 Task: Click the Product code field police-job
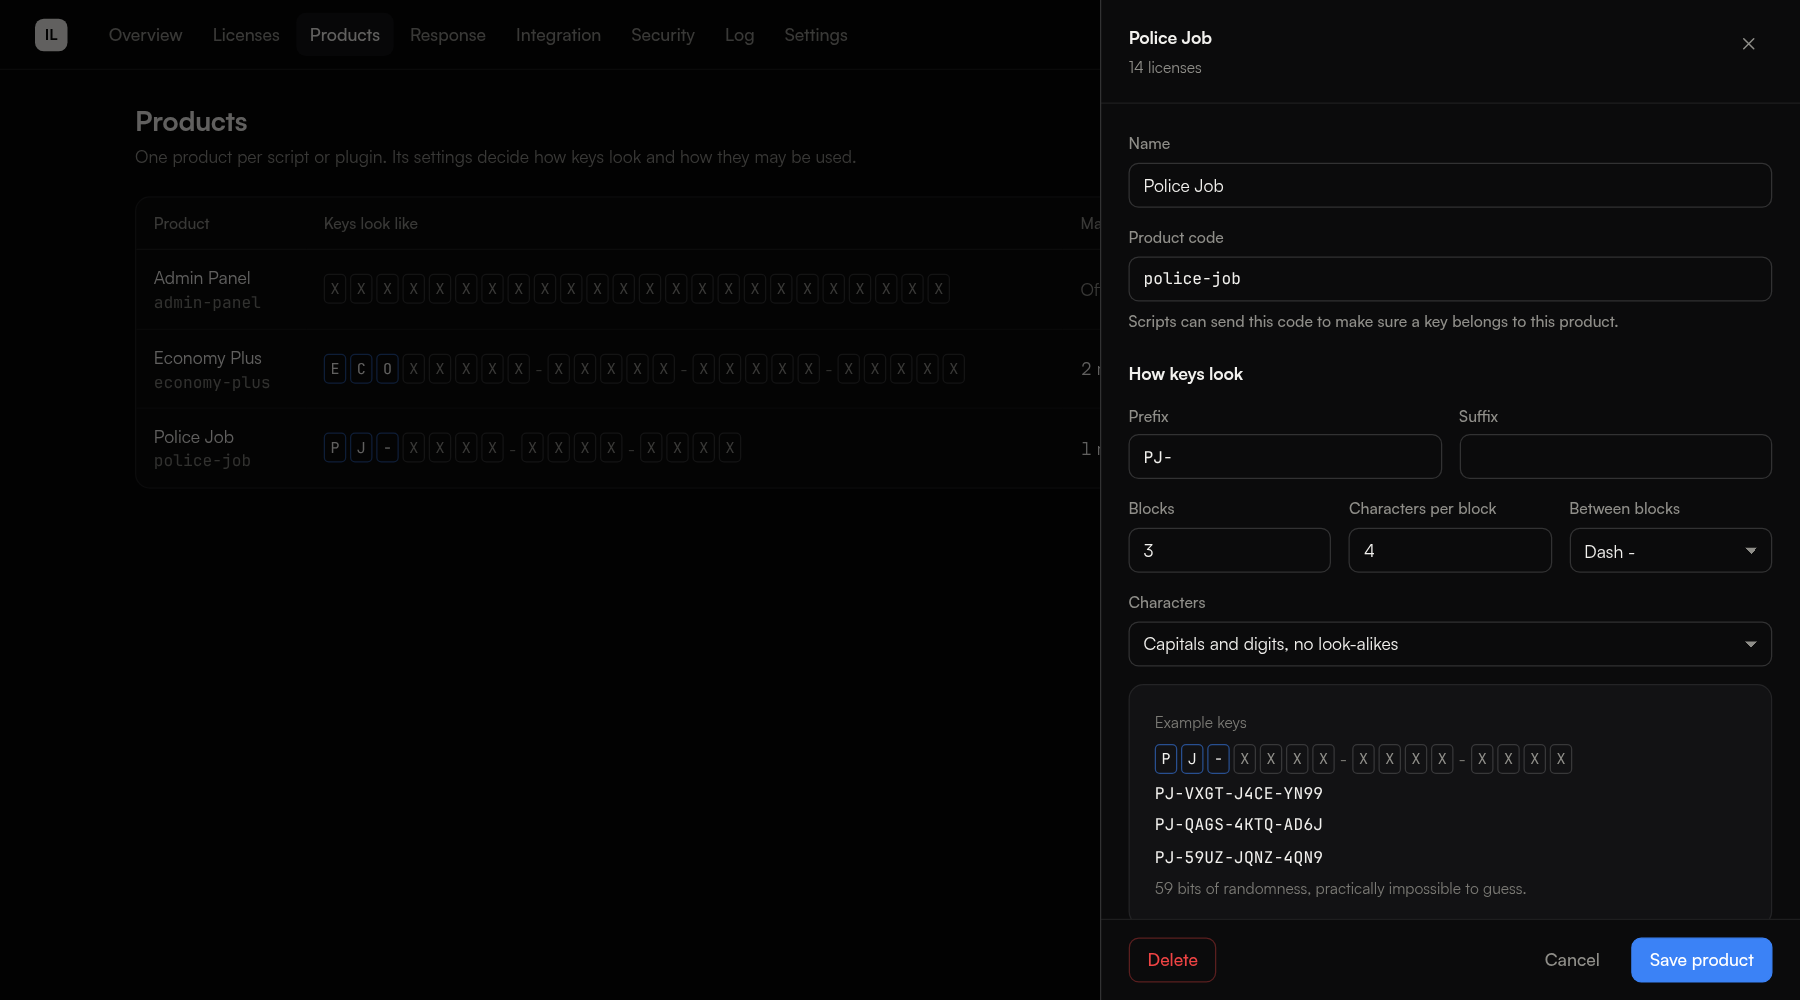click(1450, 279)
